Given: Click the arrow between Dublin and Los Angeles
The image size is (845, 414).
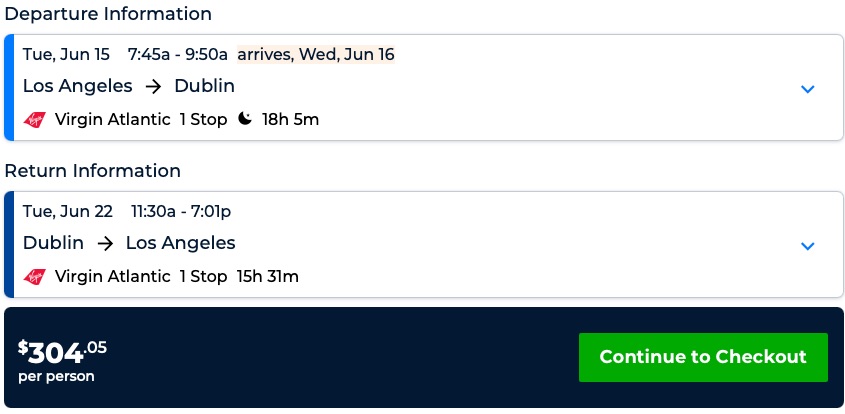Looking at the screenshot, I should click(x=105, y=243).
